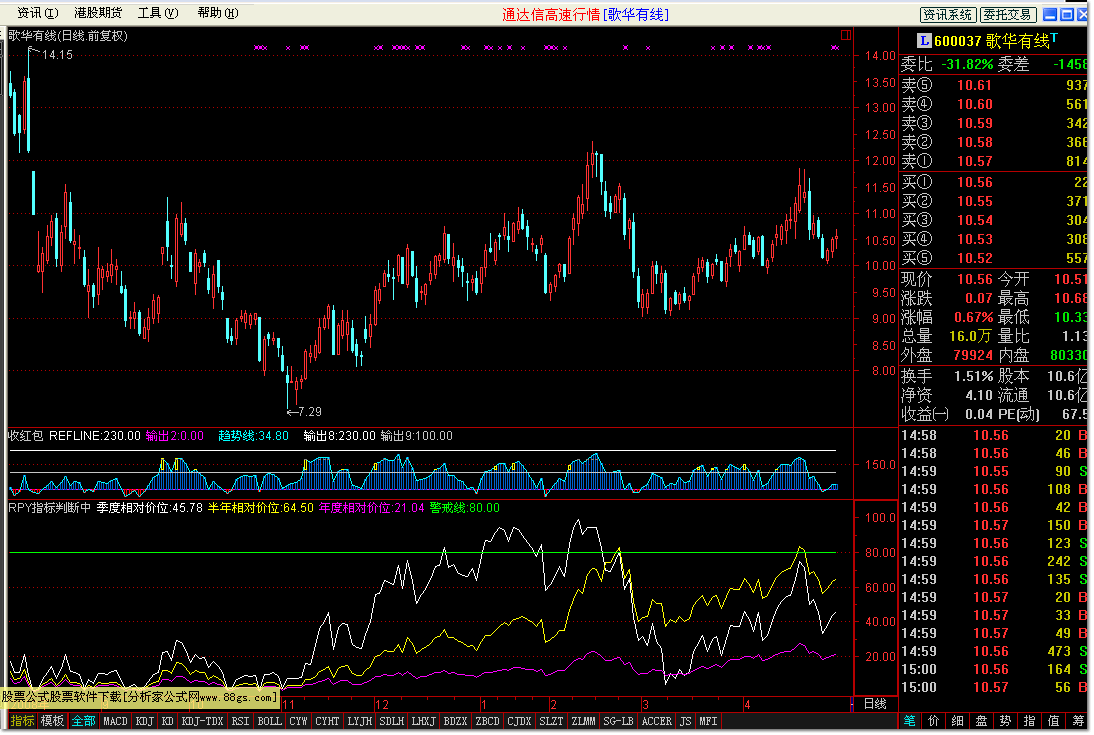Select the 筹 tab in quote panel
Image resolution: width=1094 pixels, height=735 pixels.
pyautogui.click(x=1078, y=721)
